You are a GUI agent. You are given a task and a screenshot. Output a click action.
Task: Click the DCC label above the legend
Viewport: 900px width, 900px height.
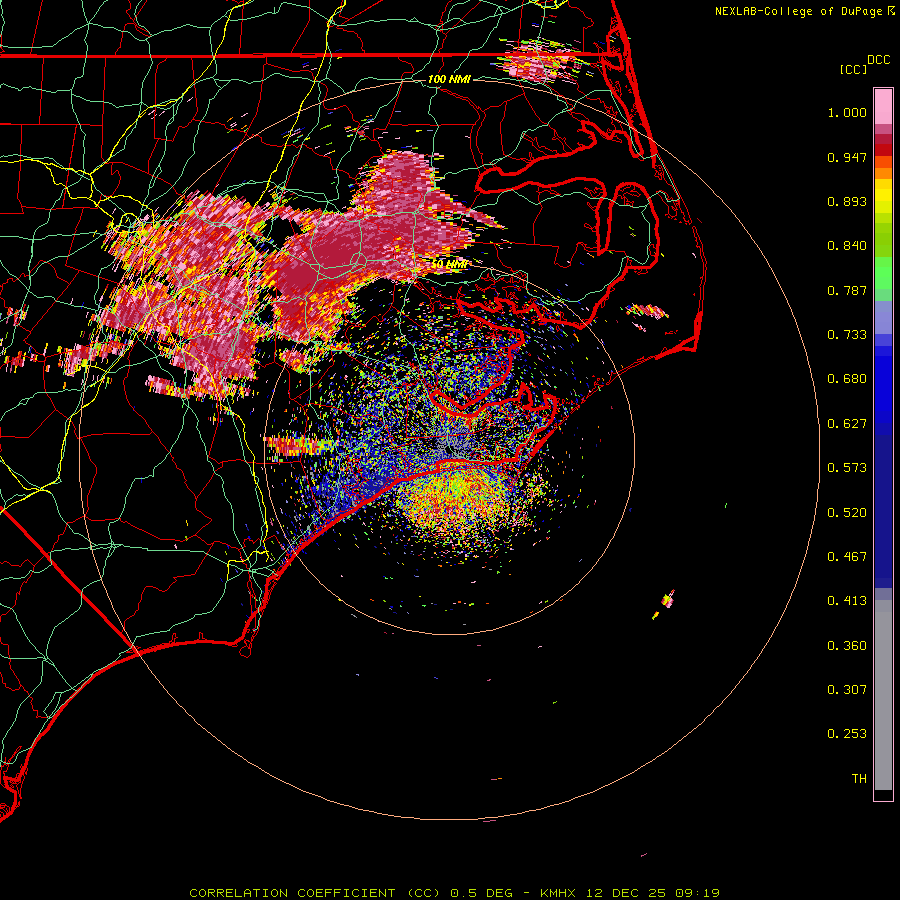tap(878, 60)
